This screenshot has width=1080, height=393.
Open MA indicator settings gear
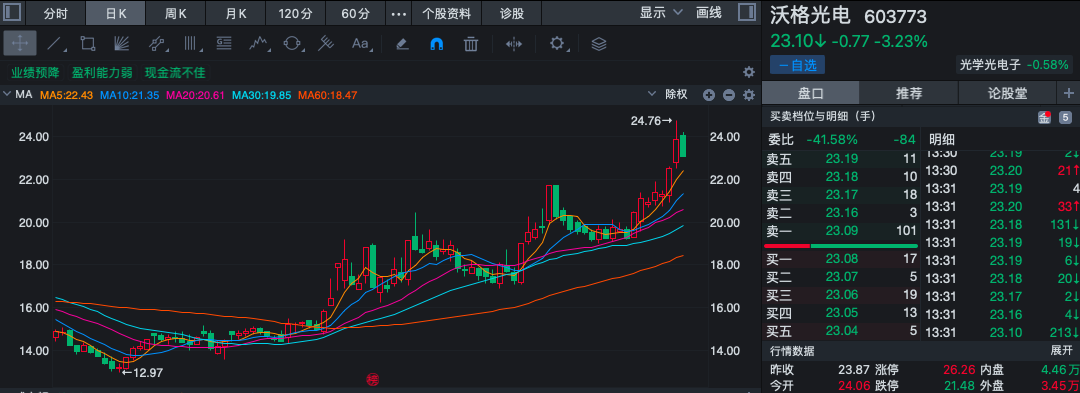pos(749,95)
